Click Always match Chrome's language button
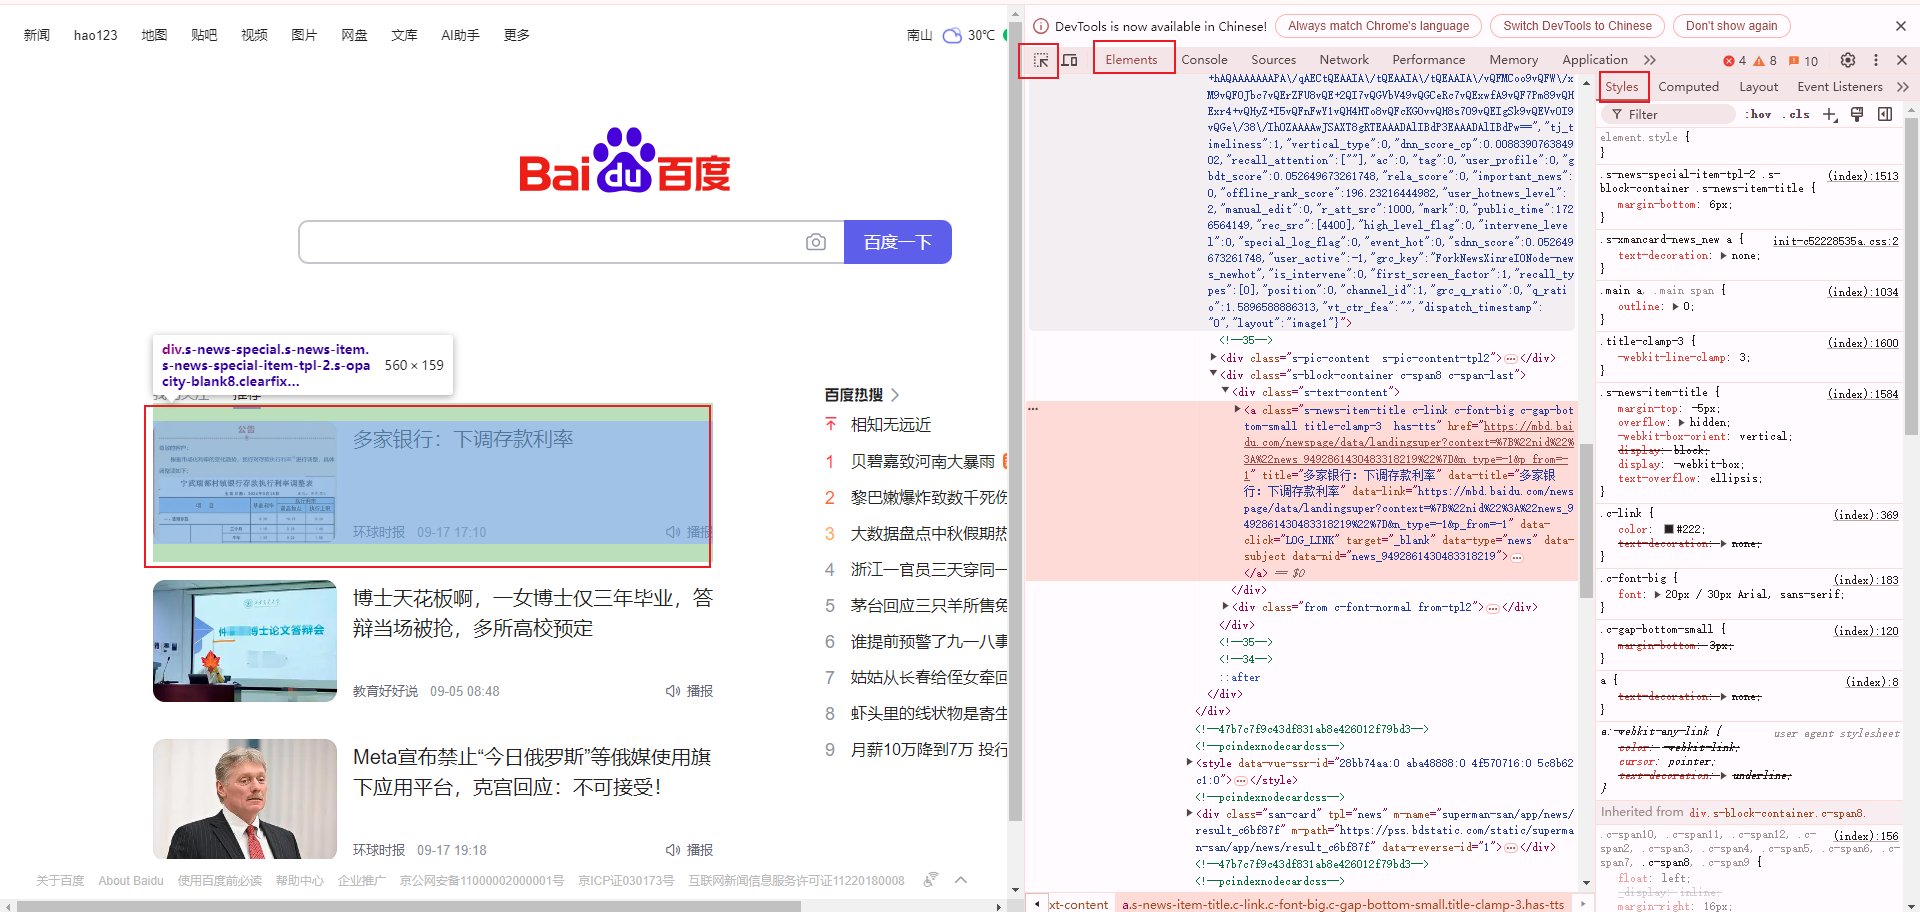 (x=1378, y=26)
